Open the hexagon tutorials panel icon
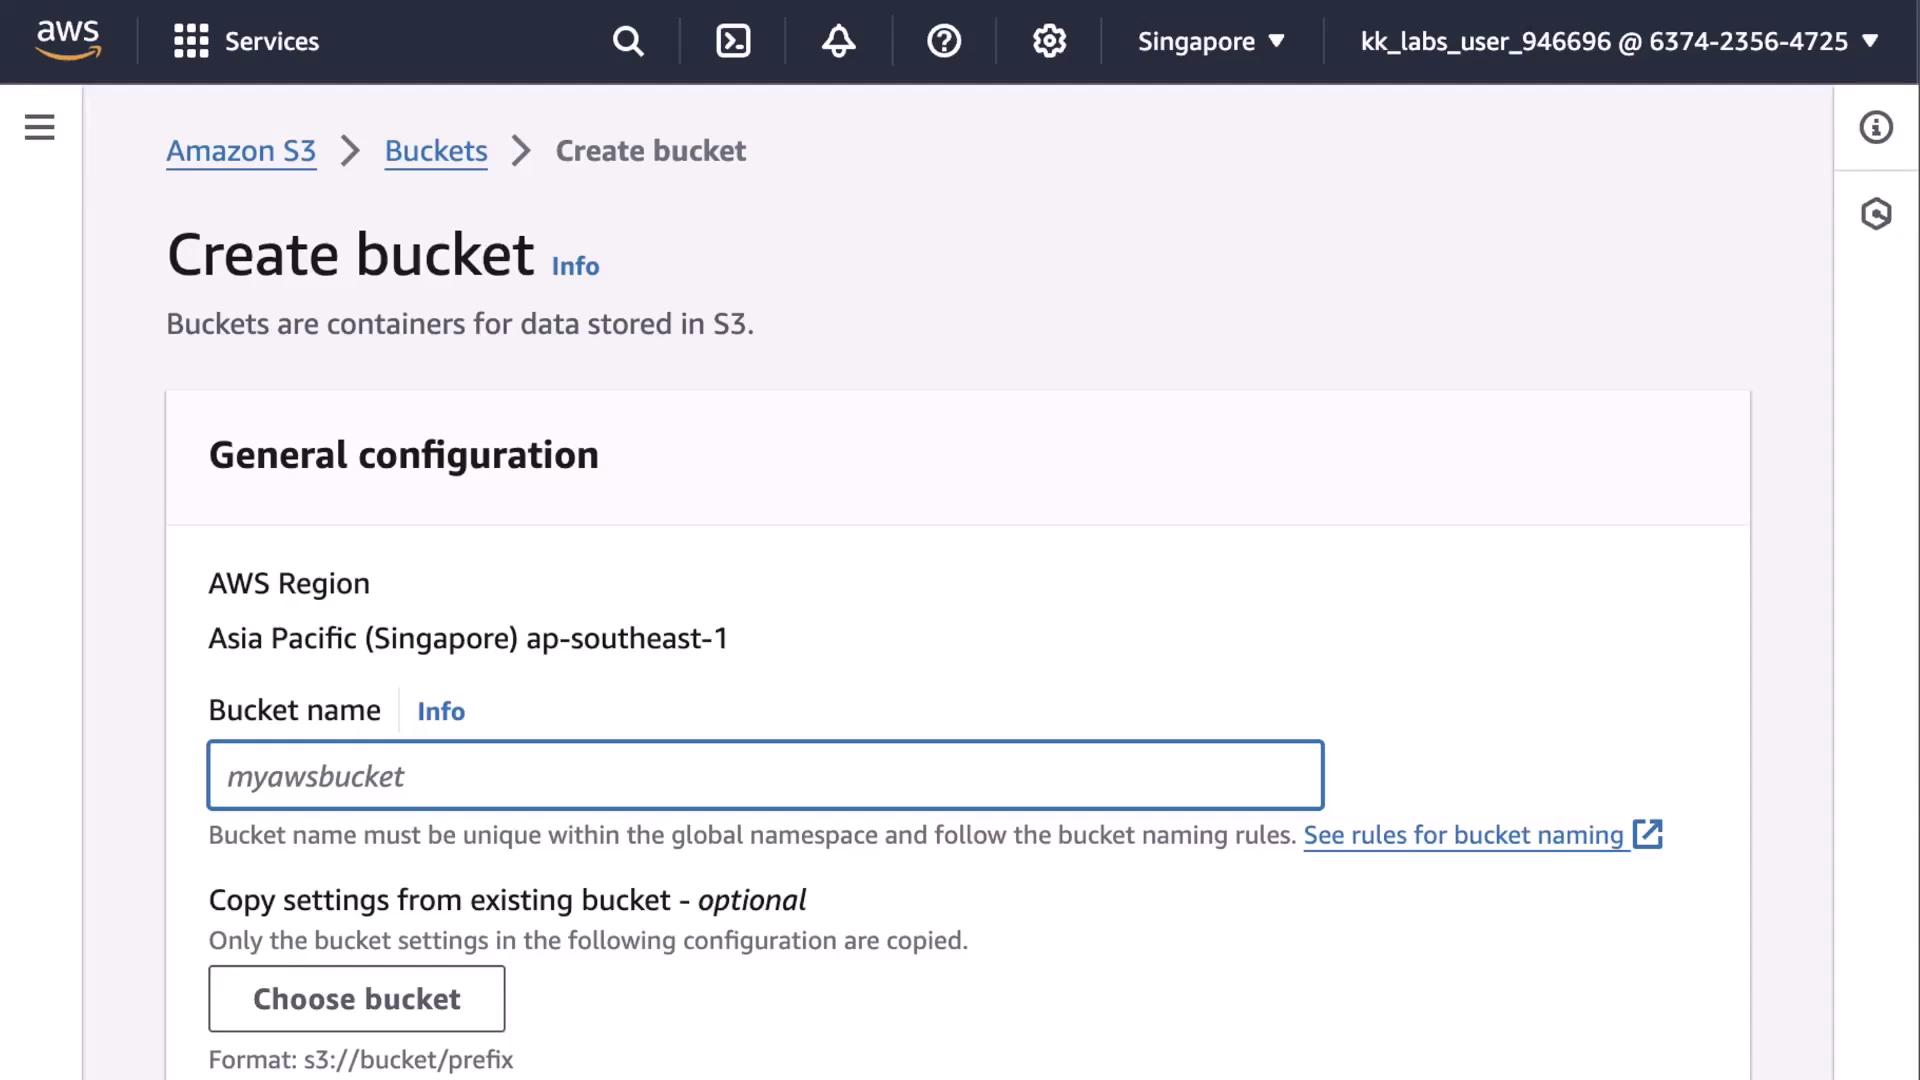The width and height of the screenshot is (1920, 1080). [1876, 213]
